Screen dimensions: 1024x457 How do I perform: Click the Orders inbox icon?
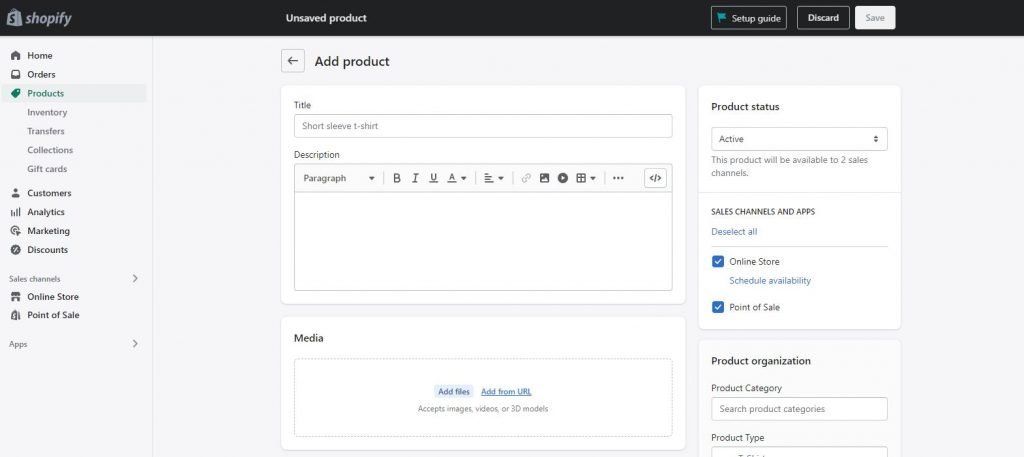tap(16, 74)
